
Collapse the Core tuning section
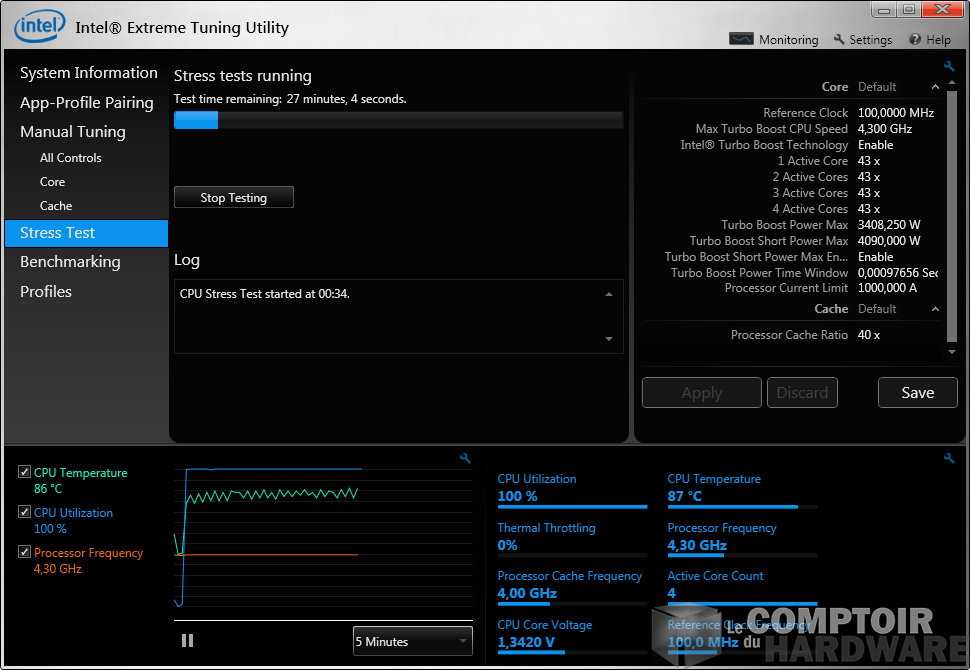pyautogui.click(x=935, y=86)
